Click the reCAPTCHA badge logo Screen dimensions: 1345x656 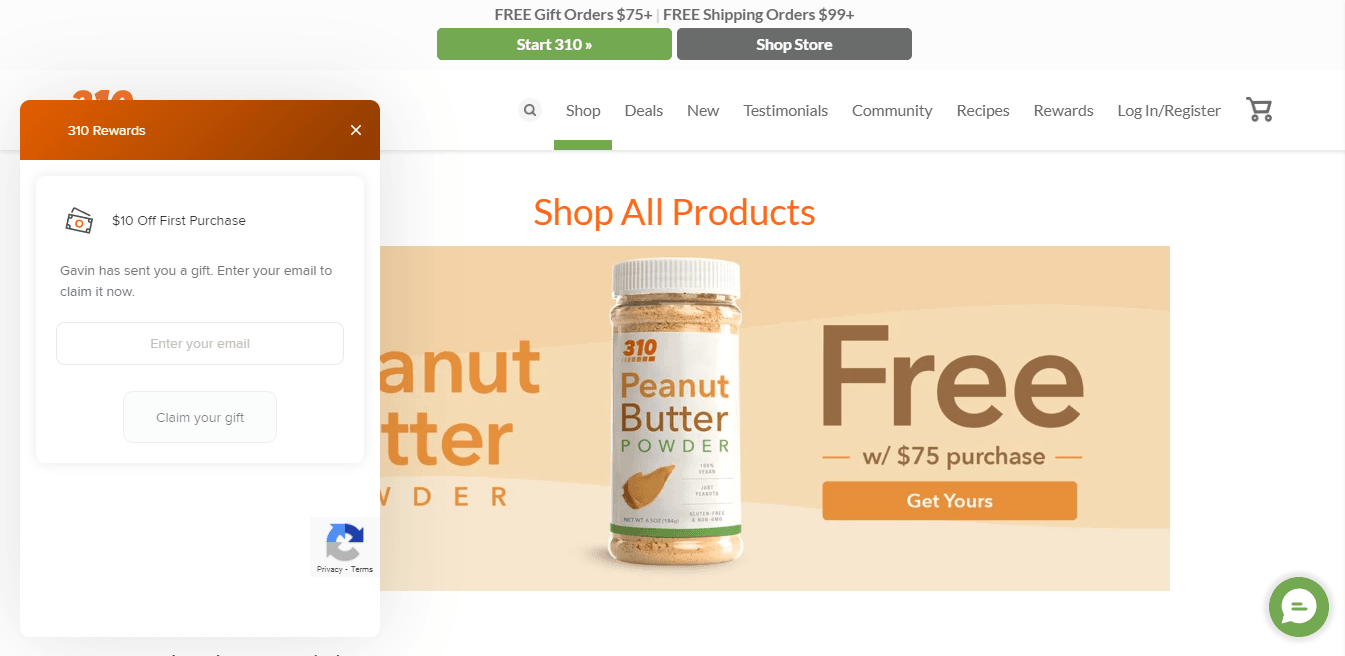344,541
